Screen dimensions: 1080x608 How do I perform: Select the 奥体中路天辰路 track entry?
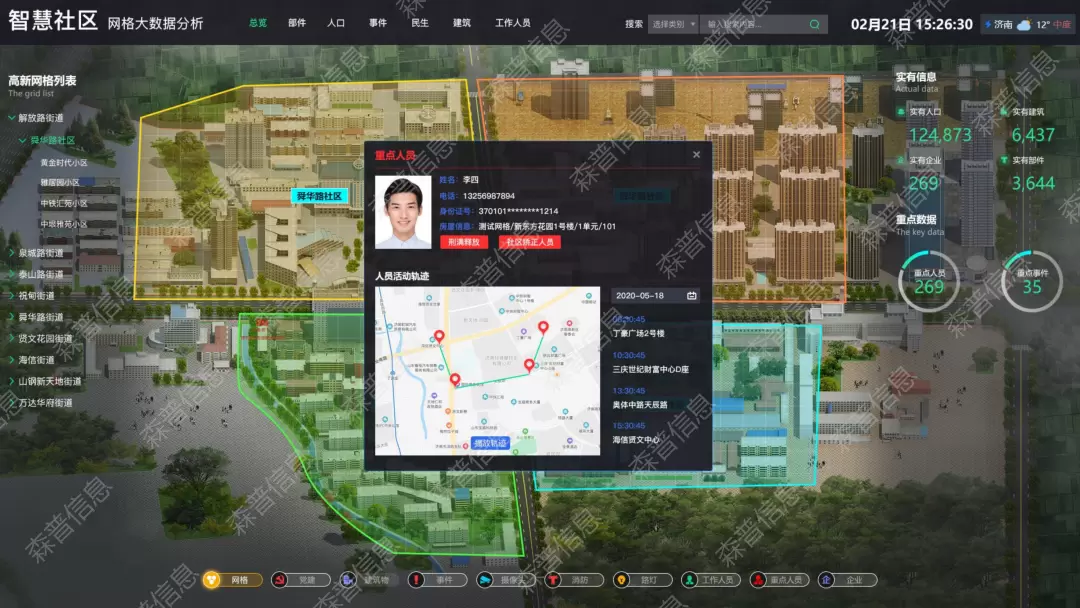tap(640, 405)
